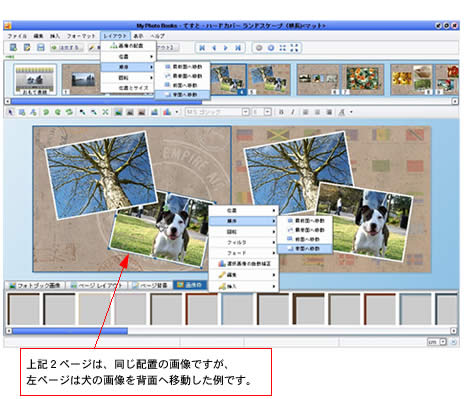Screen dimensions: 465x399
Task: Select the pointer selection tool
Action: [x=10, y=112]
